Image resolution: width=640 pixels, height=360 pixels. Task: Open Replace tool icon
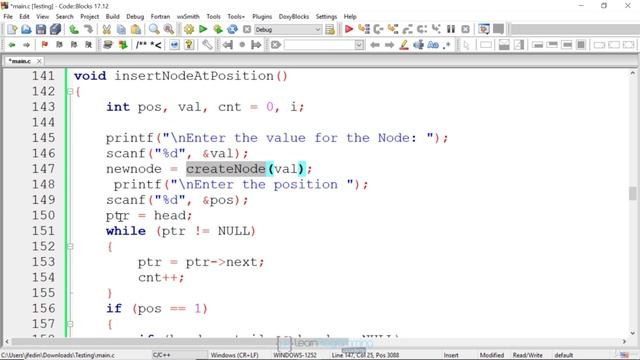coord(169,29)
